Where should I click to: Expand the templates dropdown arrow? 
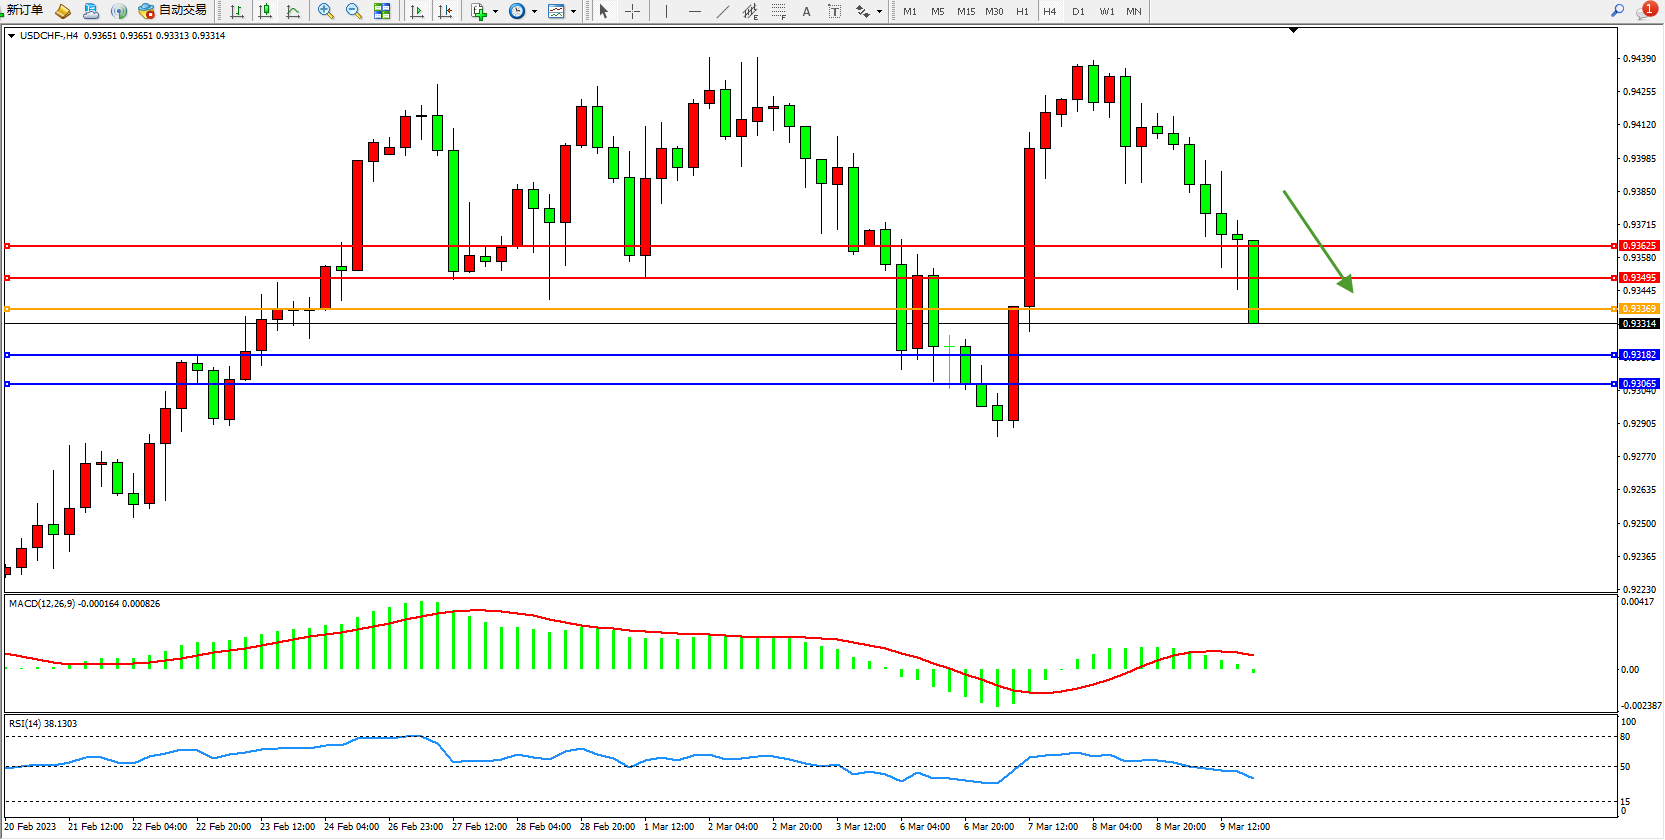[x=573, y=12]
